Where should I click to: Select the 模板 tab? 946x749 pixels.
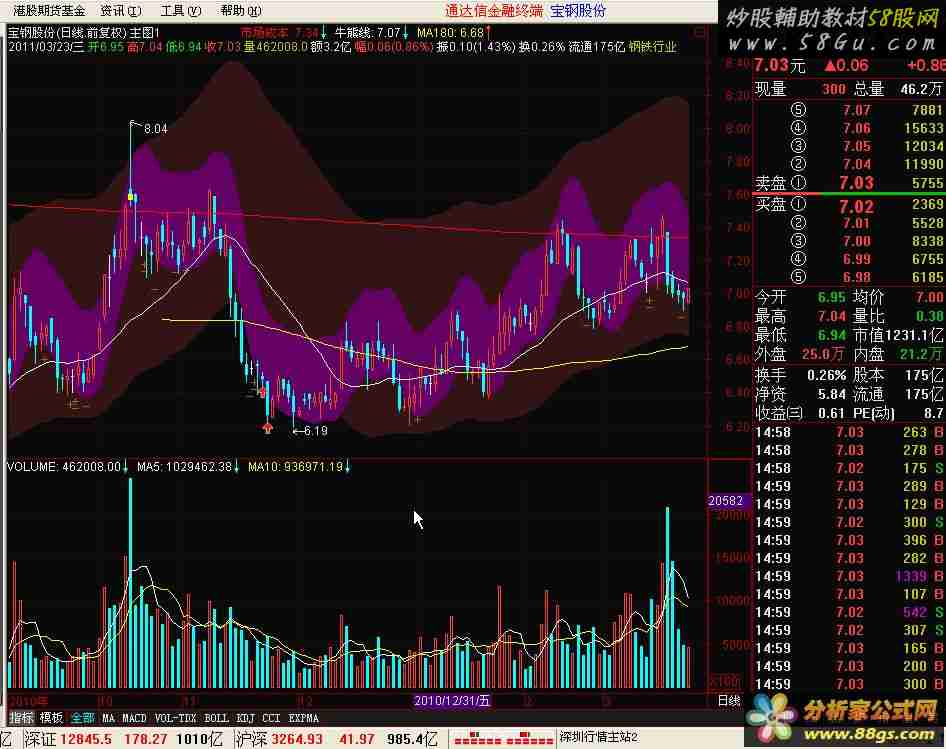click(x=51, y=718)
